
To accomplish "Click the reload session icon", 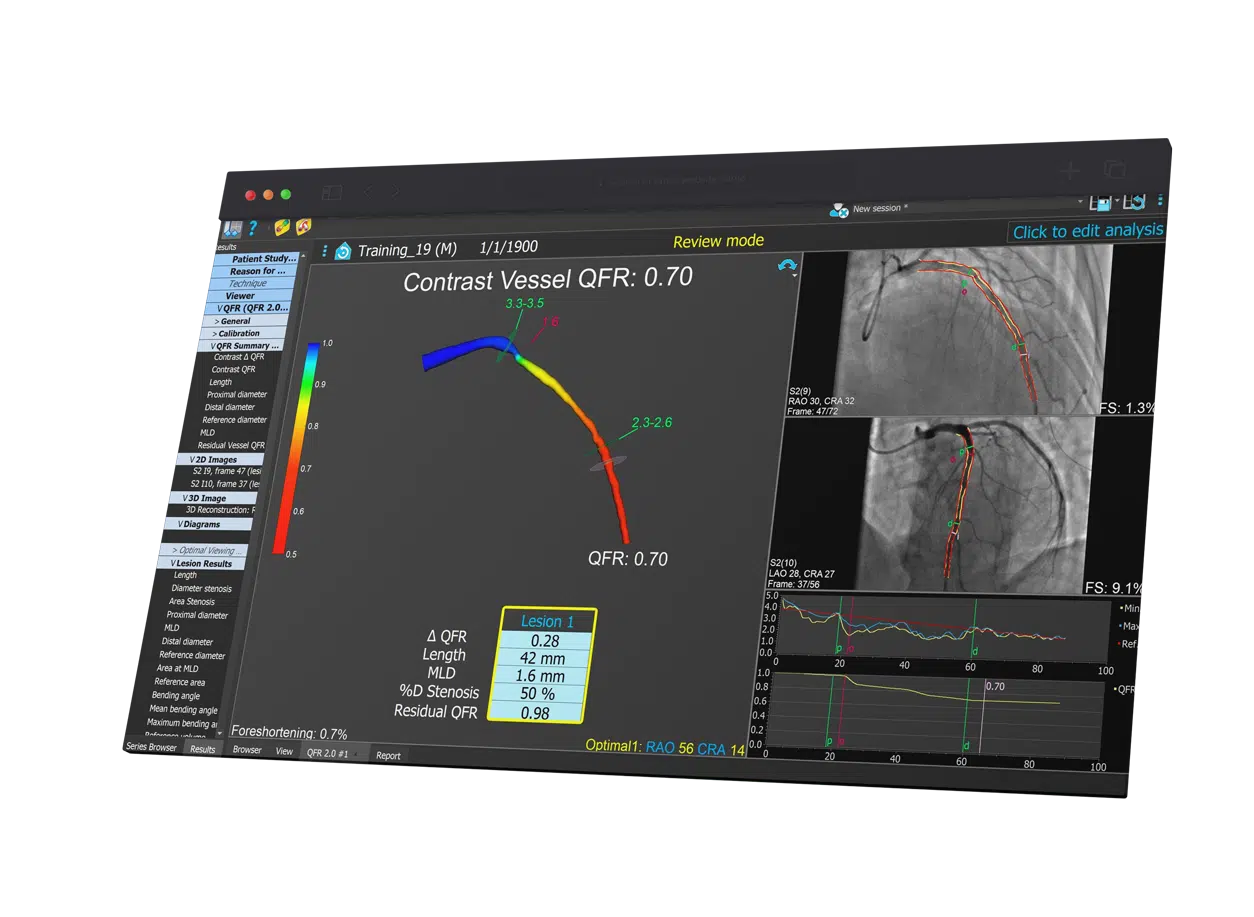I will 1134,202.
